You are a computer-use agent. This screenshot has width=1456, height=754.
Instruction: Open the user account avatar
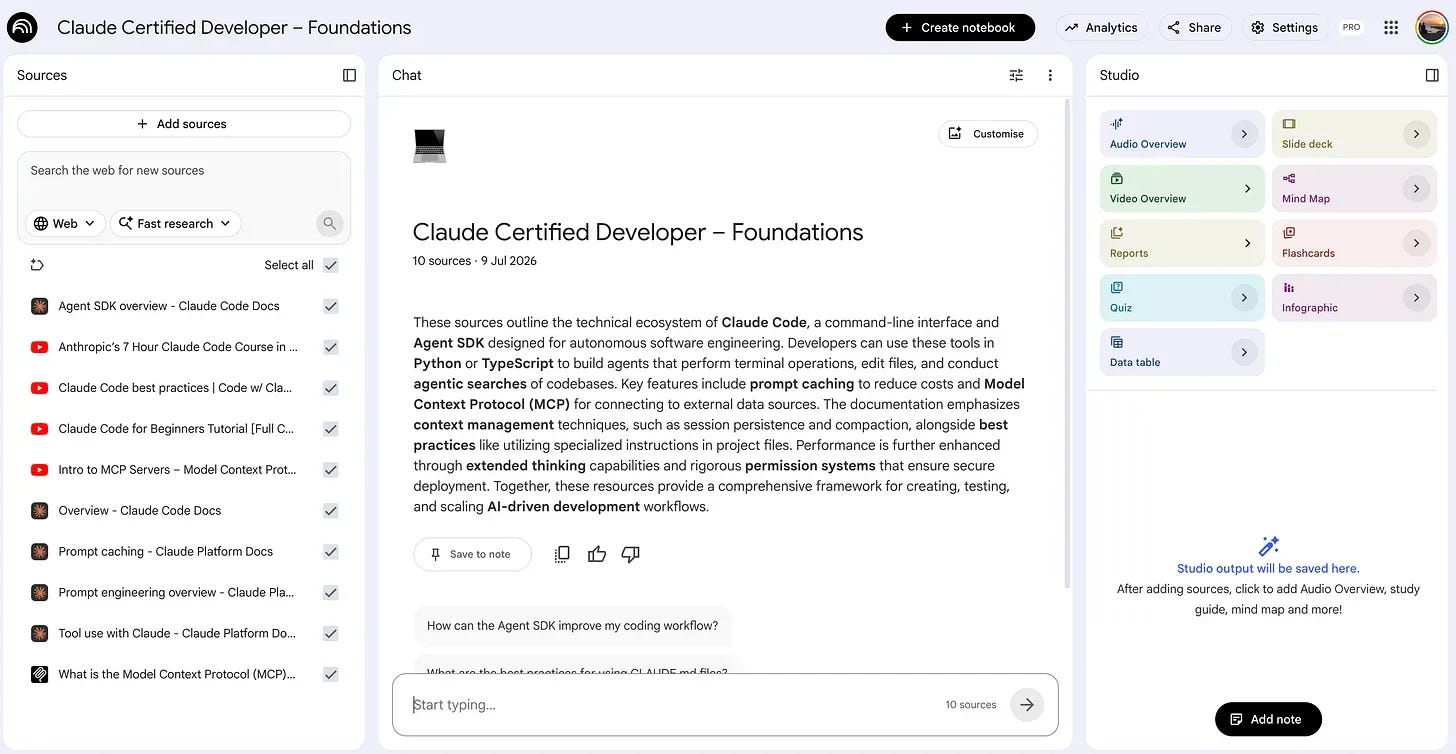click(x=1432, y=28)
